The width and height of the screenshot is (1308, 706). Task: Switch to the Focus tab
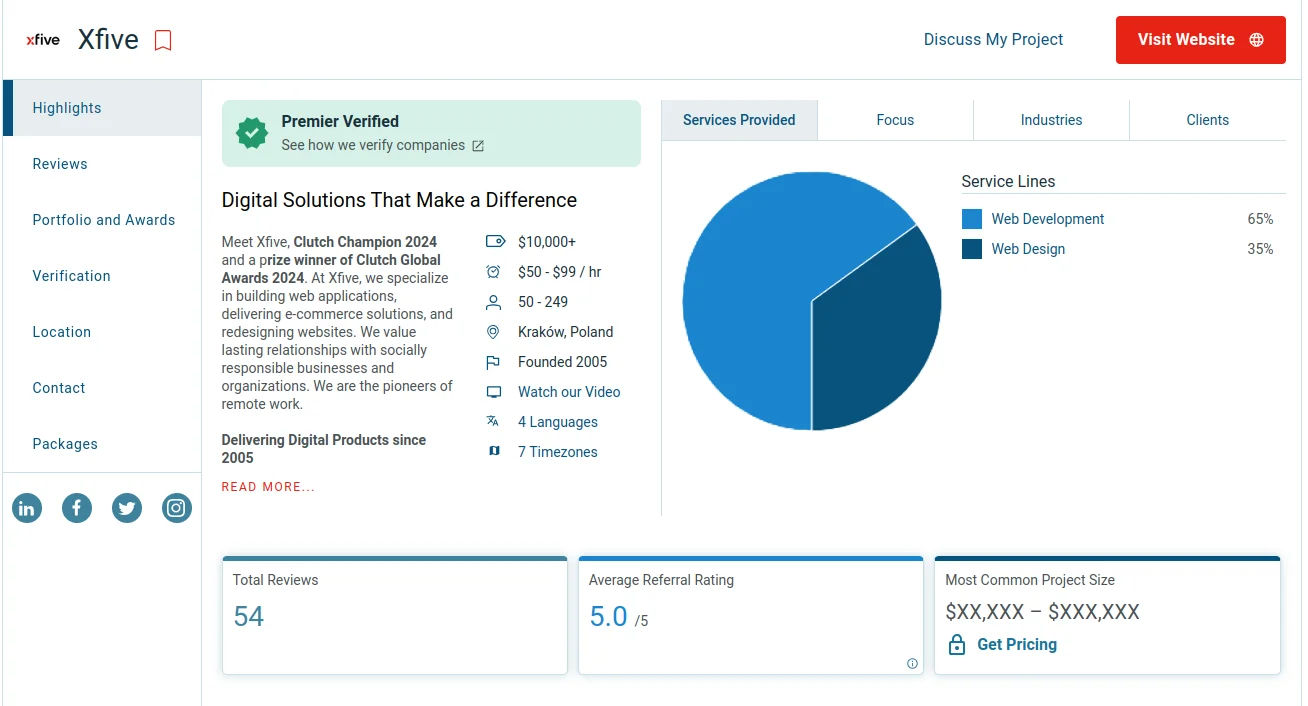tap(895, 120)
